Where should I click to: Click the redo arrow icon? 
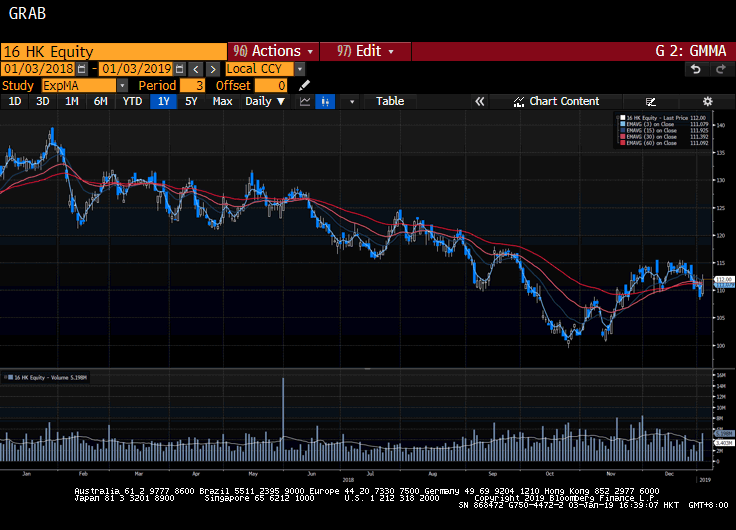721,69
